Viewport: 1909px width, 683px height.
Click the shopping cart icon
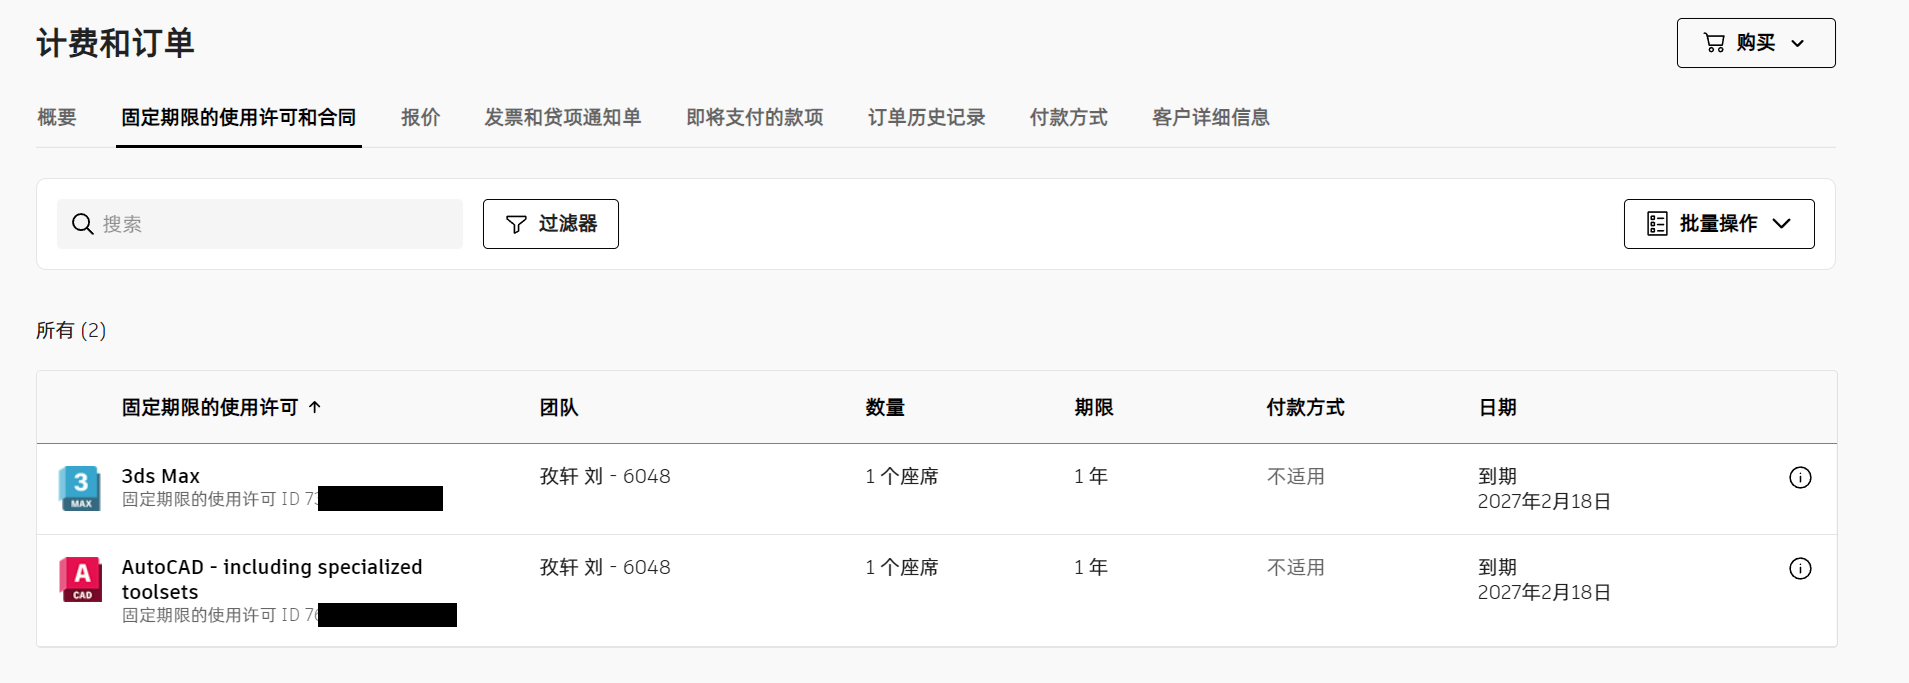coord(1714,43)
